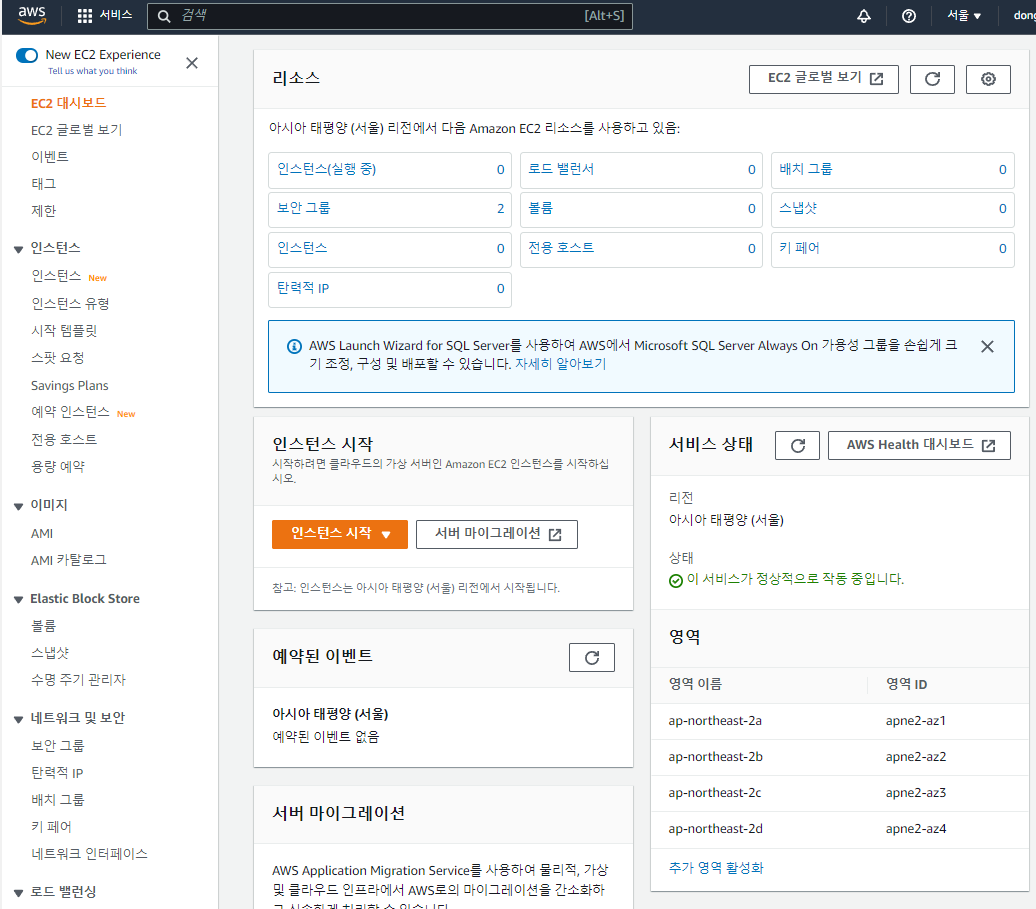Collapse the 이미지 sidebar section
The image size is (1036, 909).
(18, 506)
